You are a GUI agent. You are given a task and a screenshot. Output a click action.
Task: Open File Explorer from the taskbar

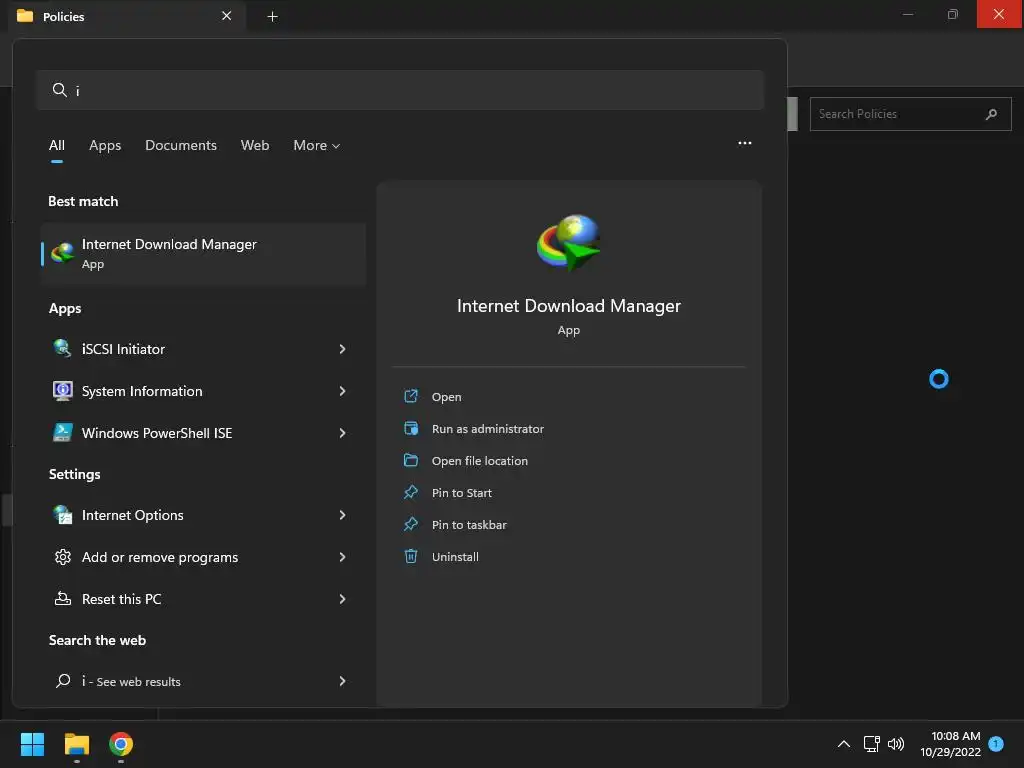pyautogui.click(x=76, y=744)
